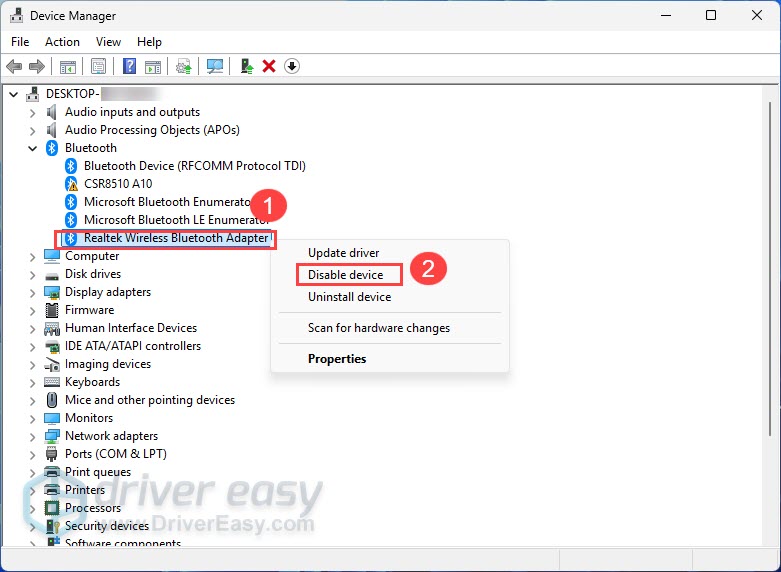Image resolution: width=781 pixels, height=572 pixels.
Task: Click the down-arrow Disable device toolbar icon
Action: 292,66
